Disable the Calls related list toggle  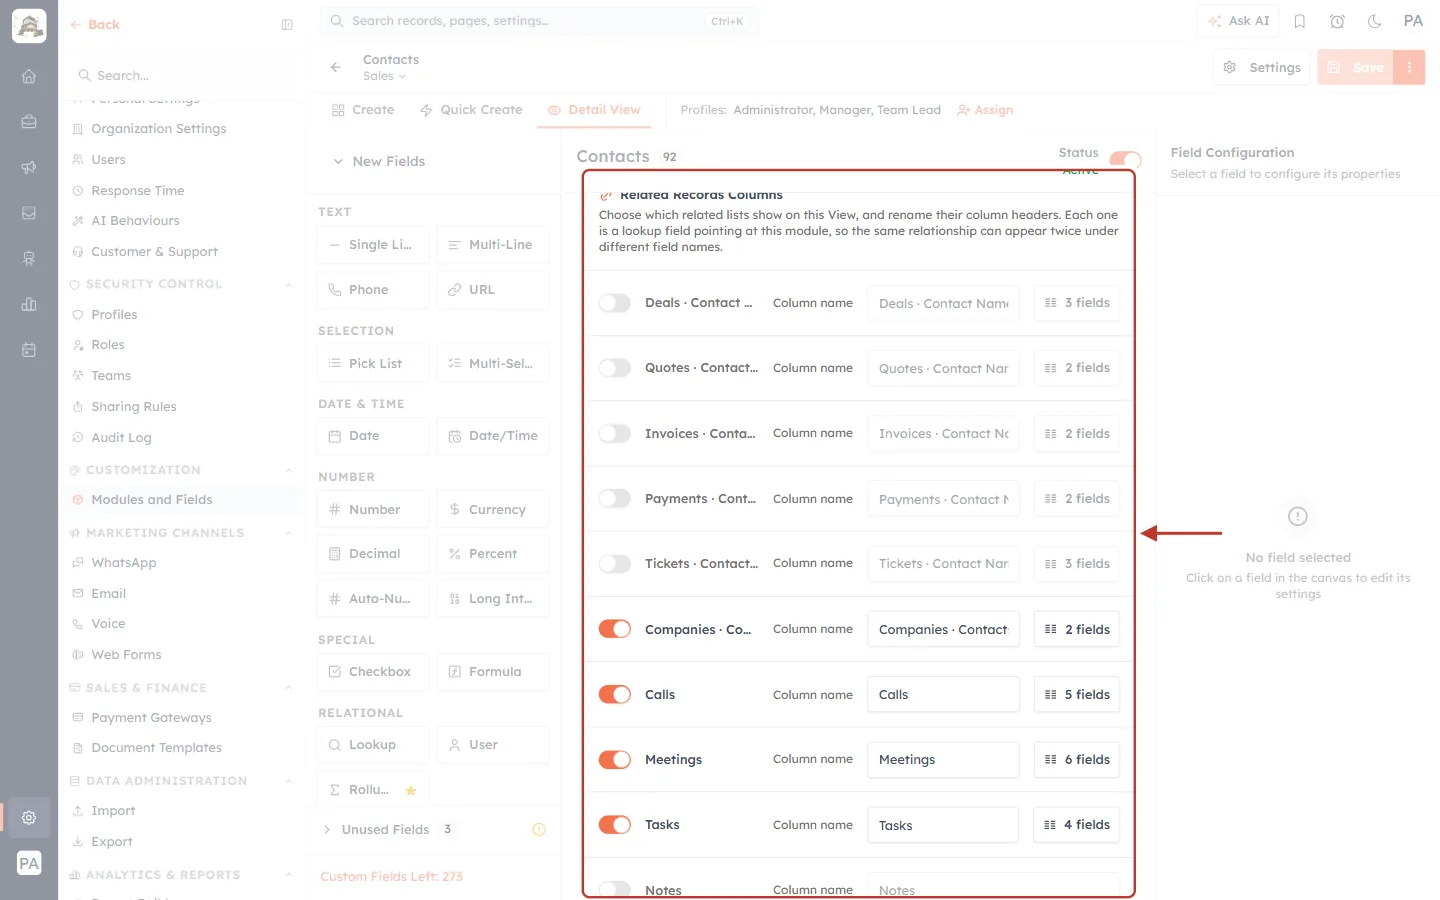point(615,694)
